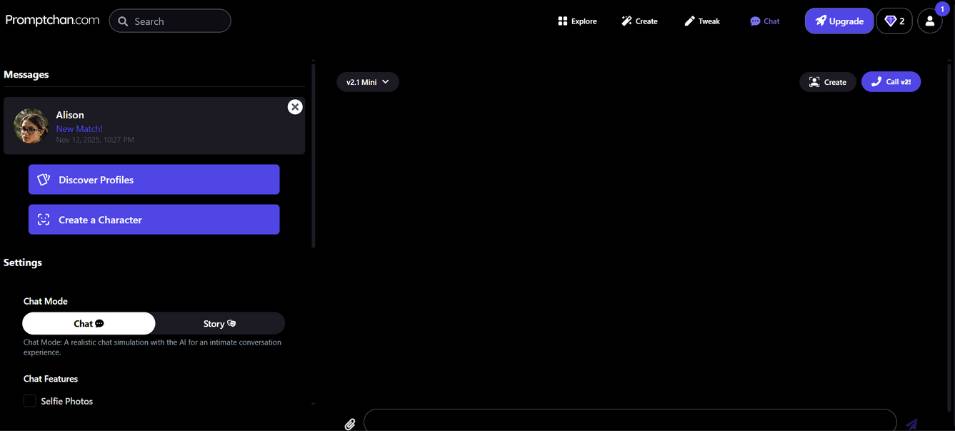
Task: Select the Chat mode option
Action: [89, 324]
